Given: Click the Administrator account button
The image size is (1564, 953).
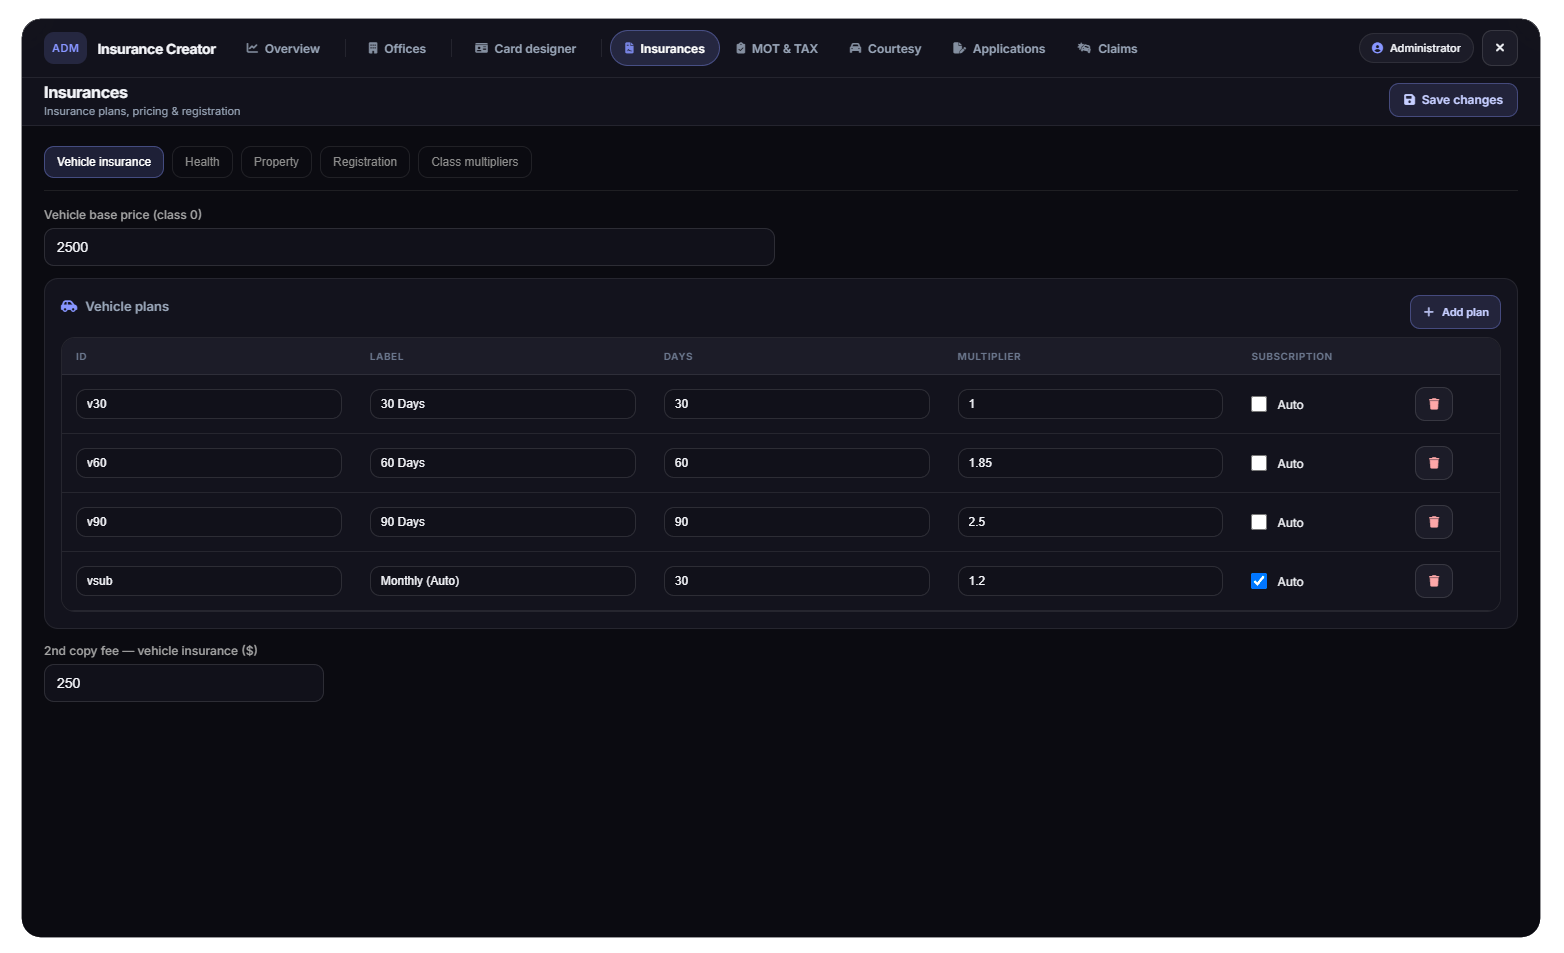Looking at the screenshot, I should pos(1416,48).
